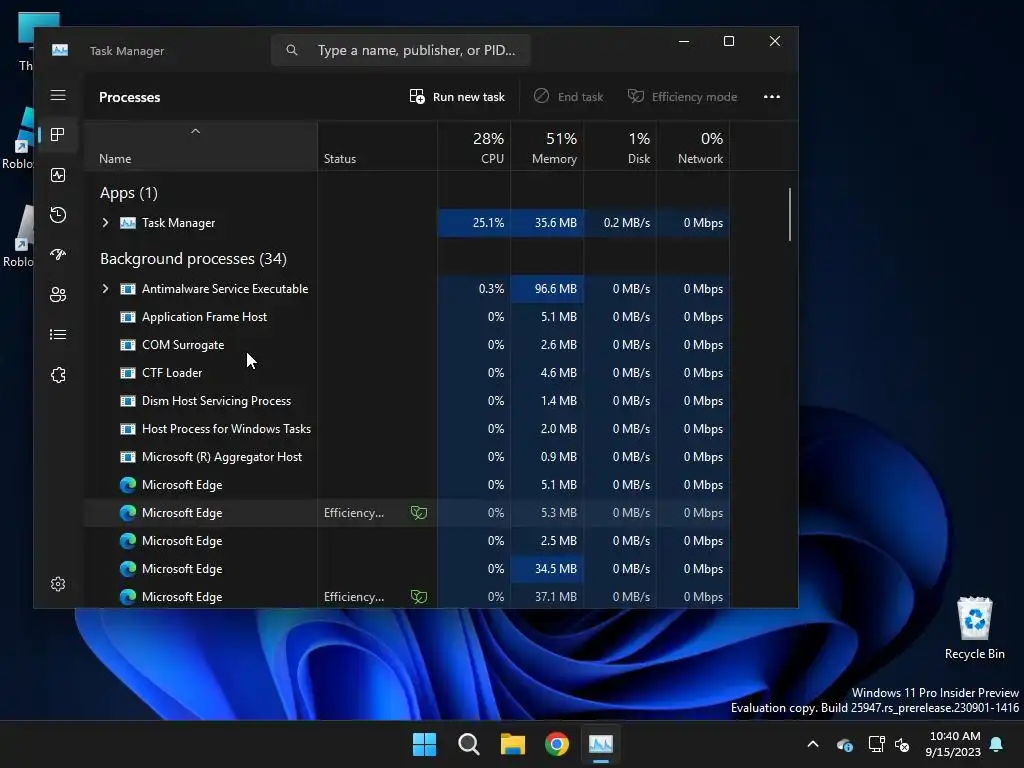Click the efficiency leaf icon on the 37.1 MB Edge row

click(419, 597)
